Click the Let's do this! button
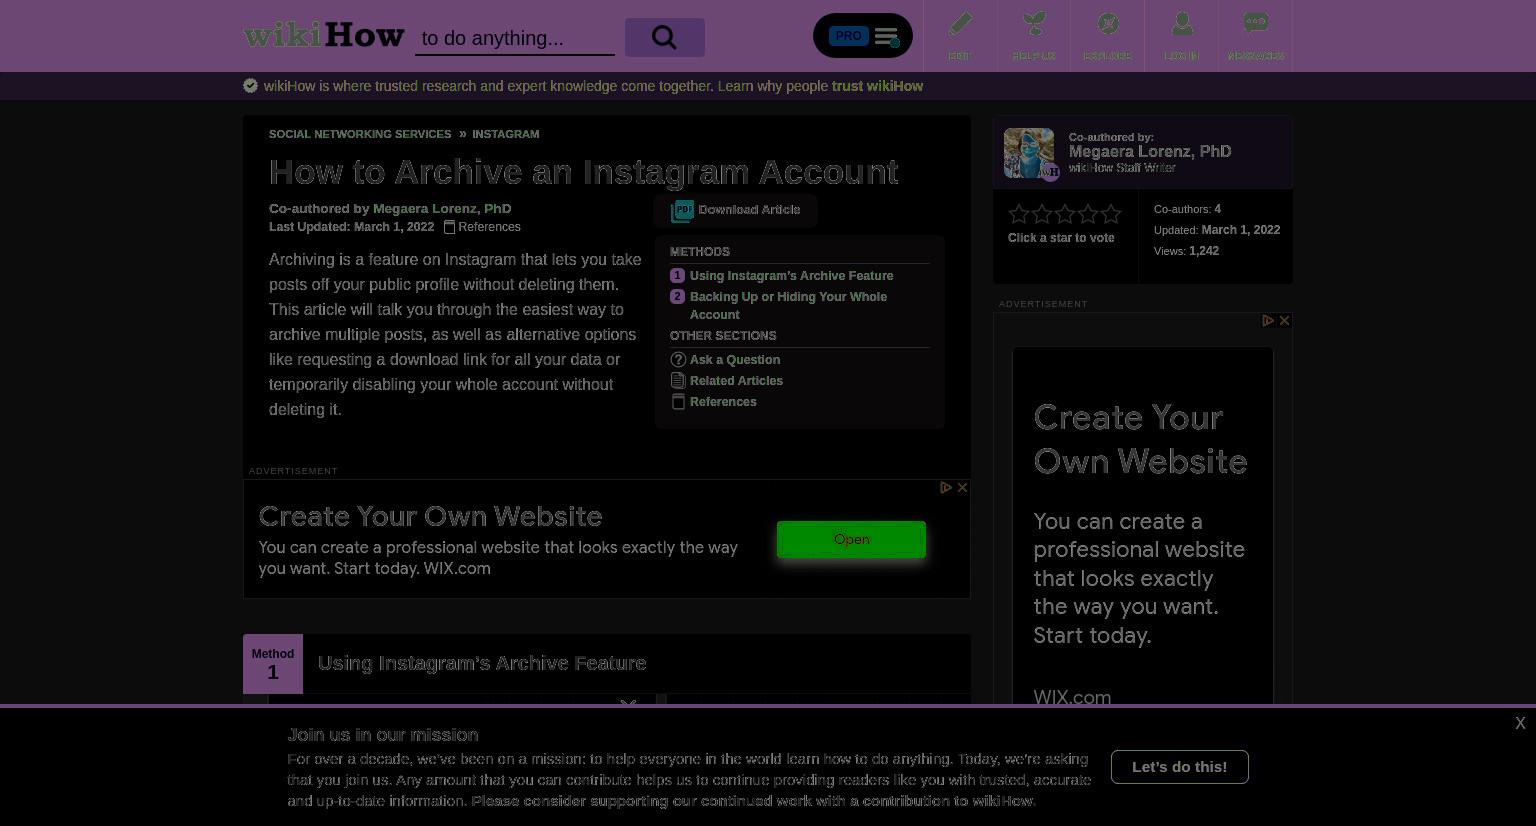 (1179, 767)
